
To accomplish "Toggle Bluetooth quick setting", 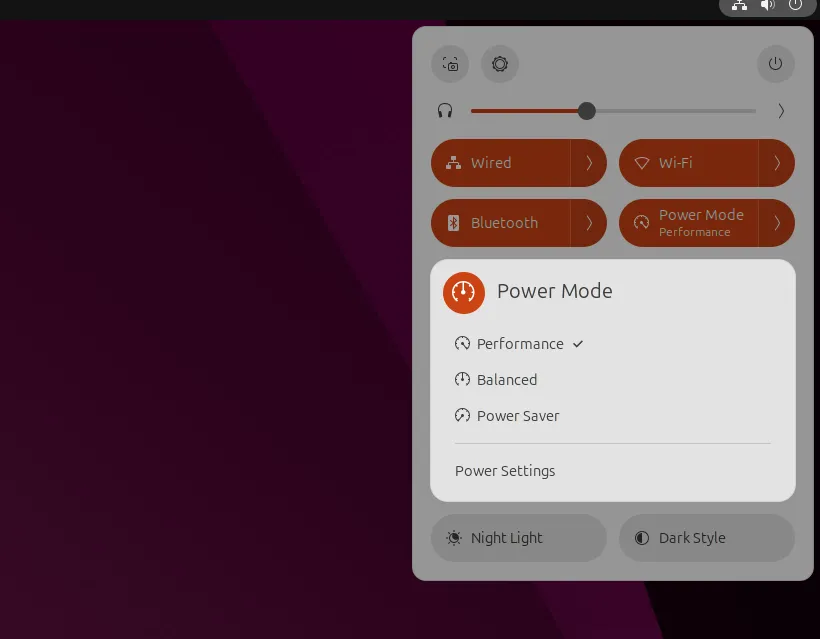I will pyautogui.click(x=500, y=223).
